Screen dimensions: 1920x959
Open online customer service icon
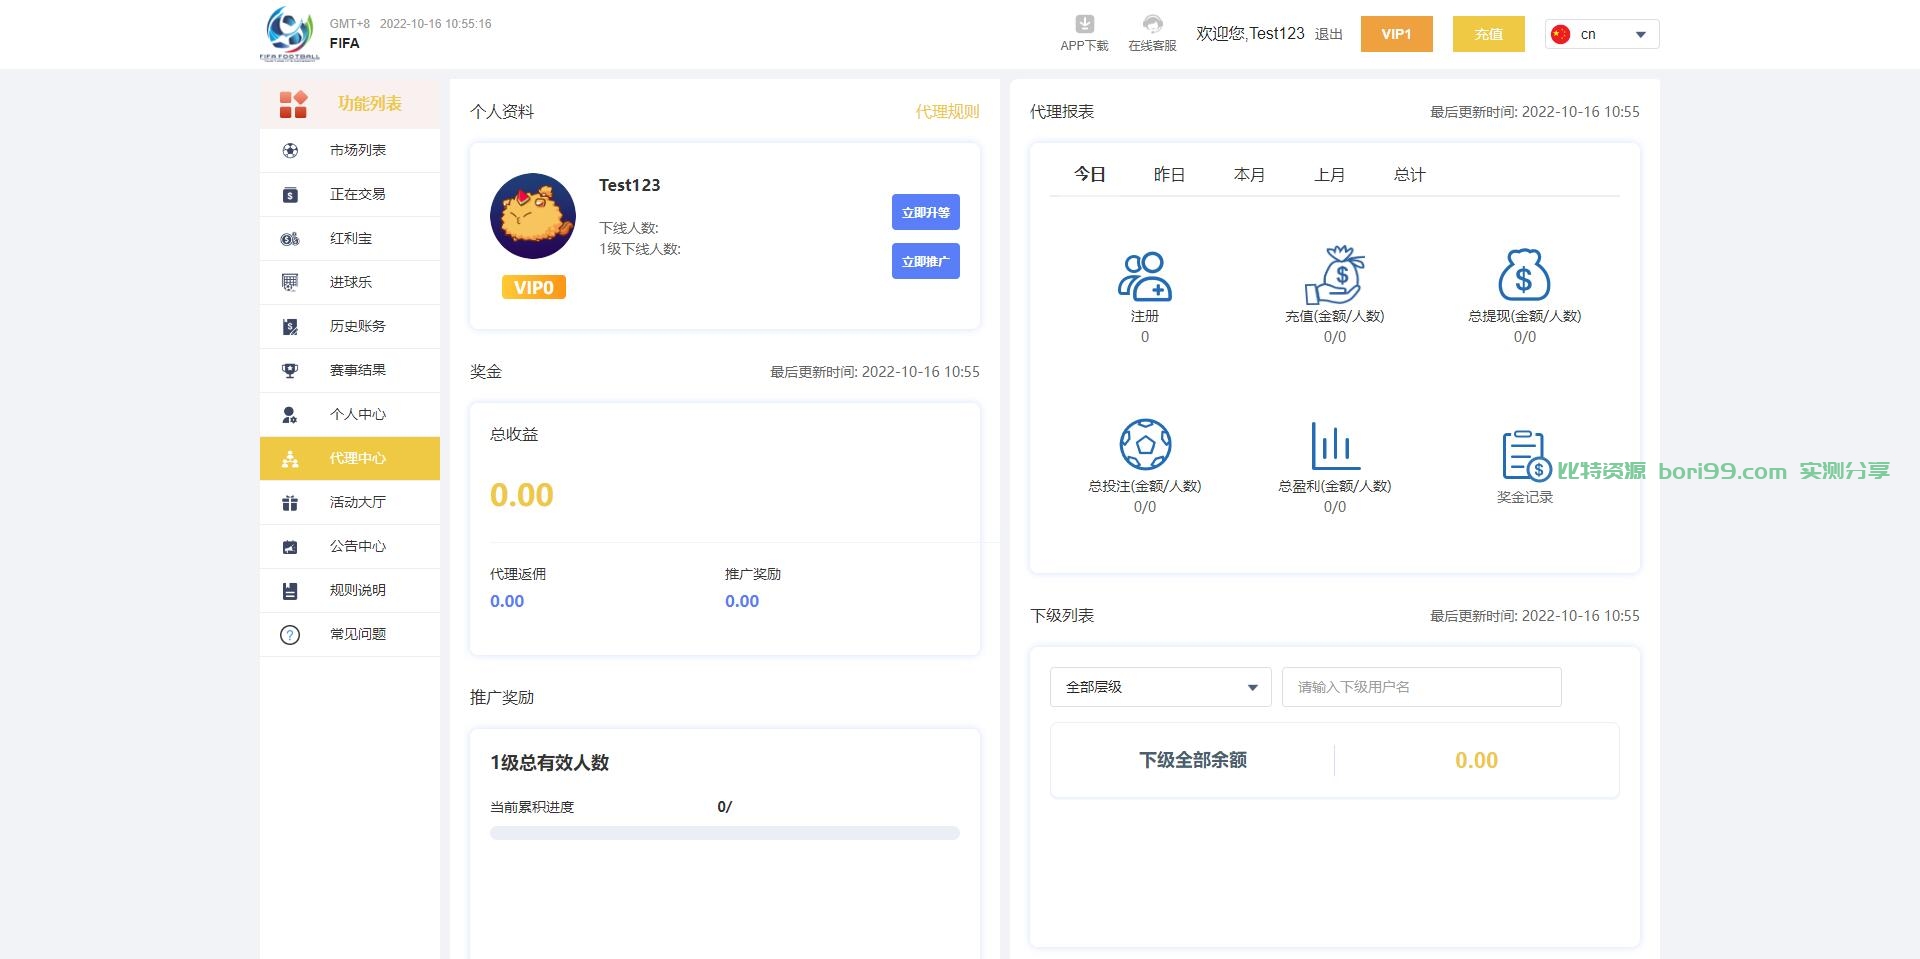[1152, 24]
